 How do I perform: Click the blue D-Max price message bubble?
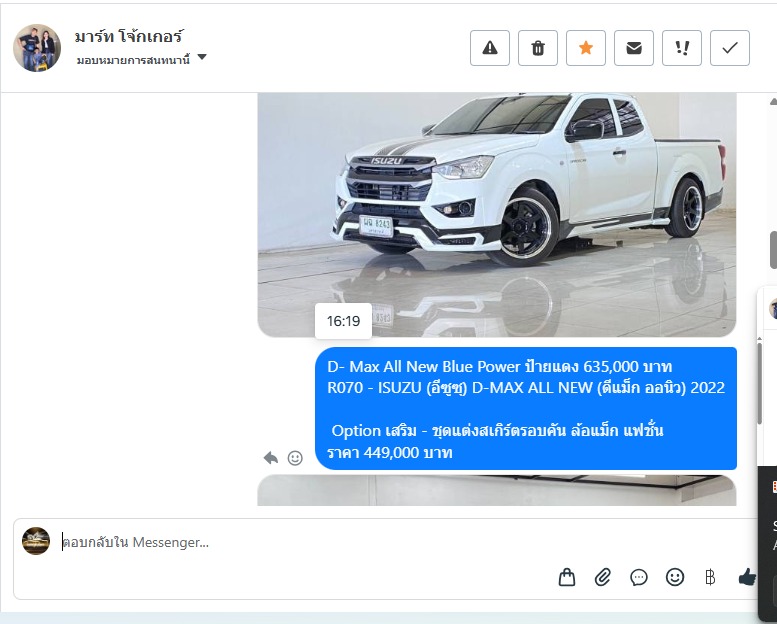tap(526, 408)
